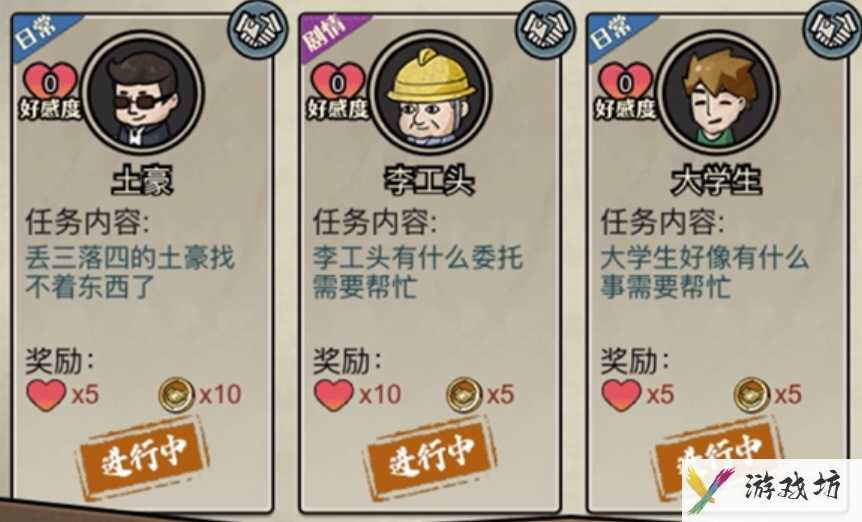Select 李工头's yellow hard hat avatar
This screenshot has height=522, width=862.
432,92
